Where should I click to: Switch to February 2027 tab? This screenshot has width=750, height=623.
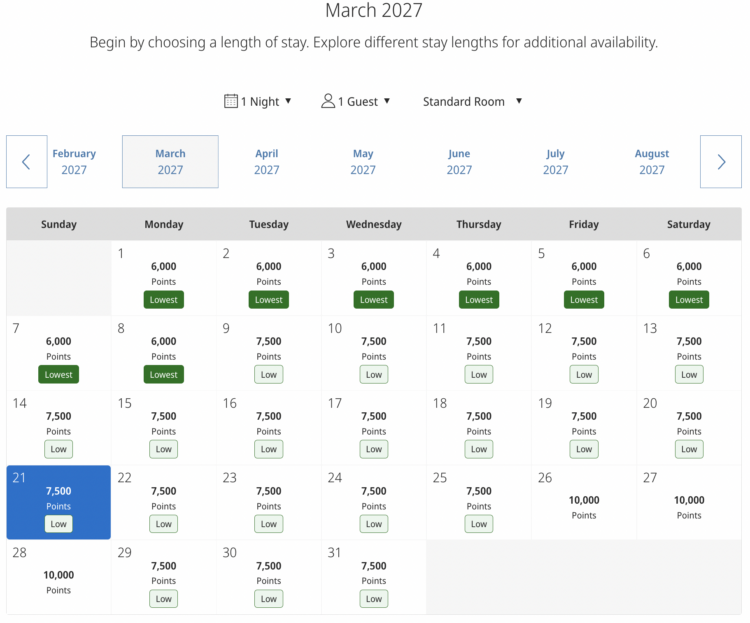click(x=74, y=162)
